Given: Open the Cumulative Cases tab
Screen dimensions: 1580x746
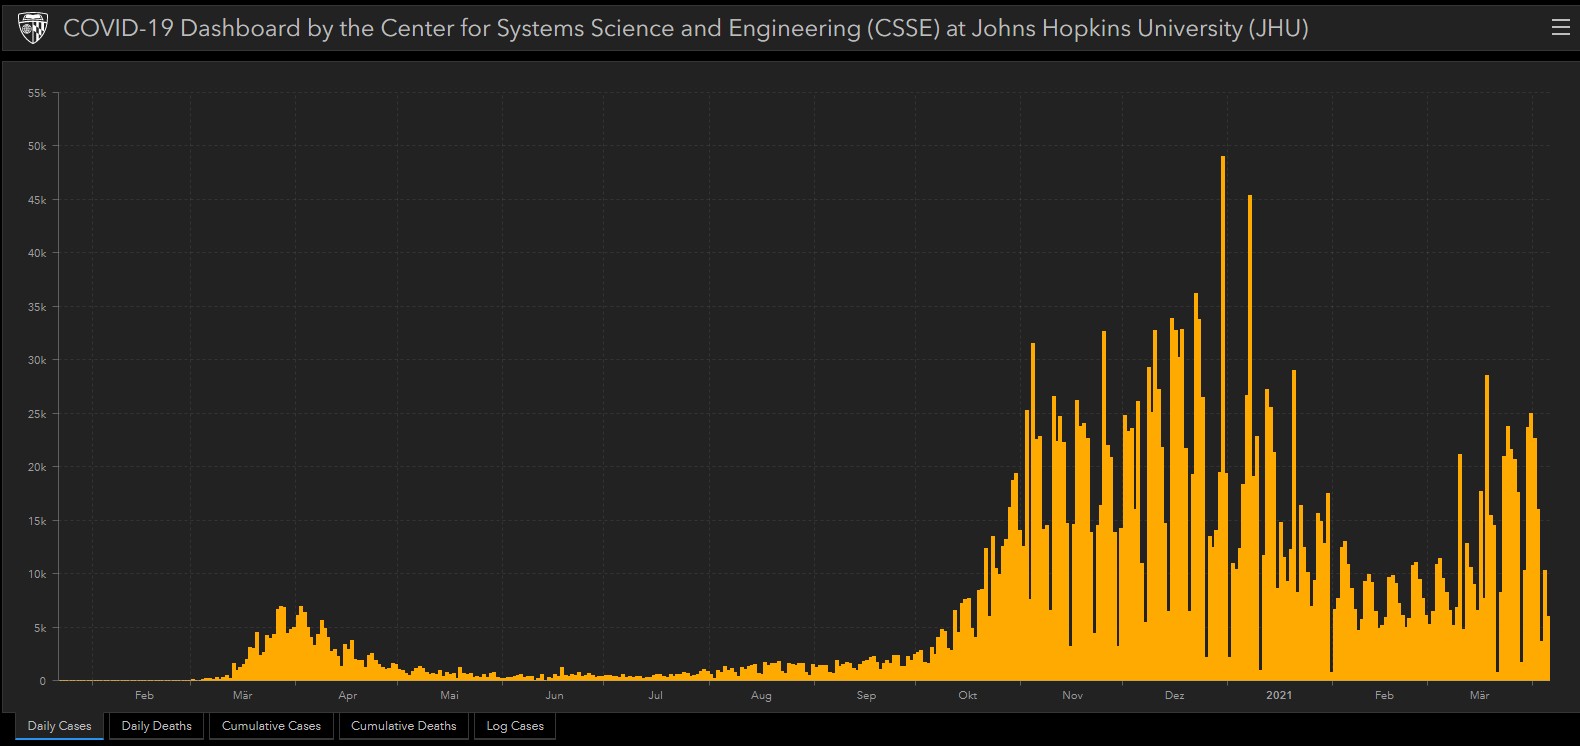Looking at the screenshot, I should point(271,726).
